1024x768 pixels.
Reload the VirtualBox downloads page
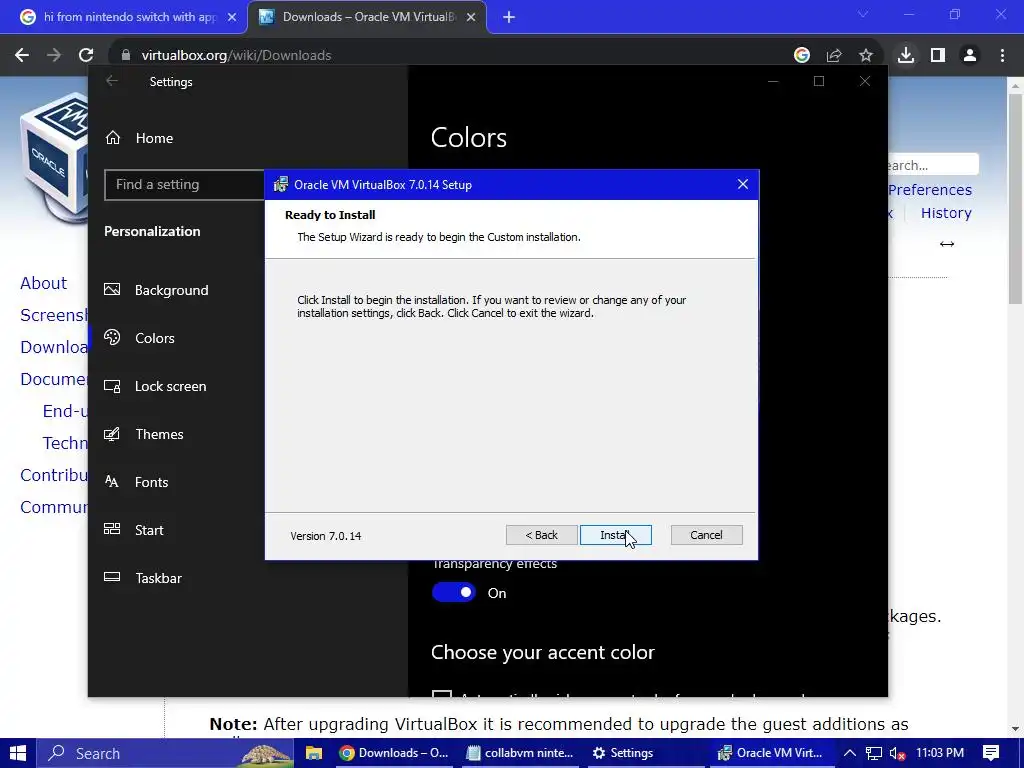tap(86, 56)
